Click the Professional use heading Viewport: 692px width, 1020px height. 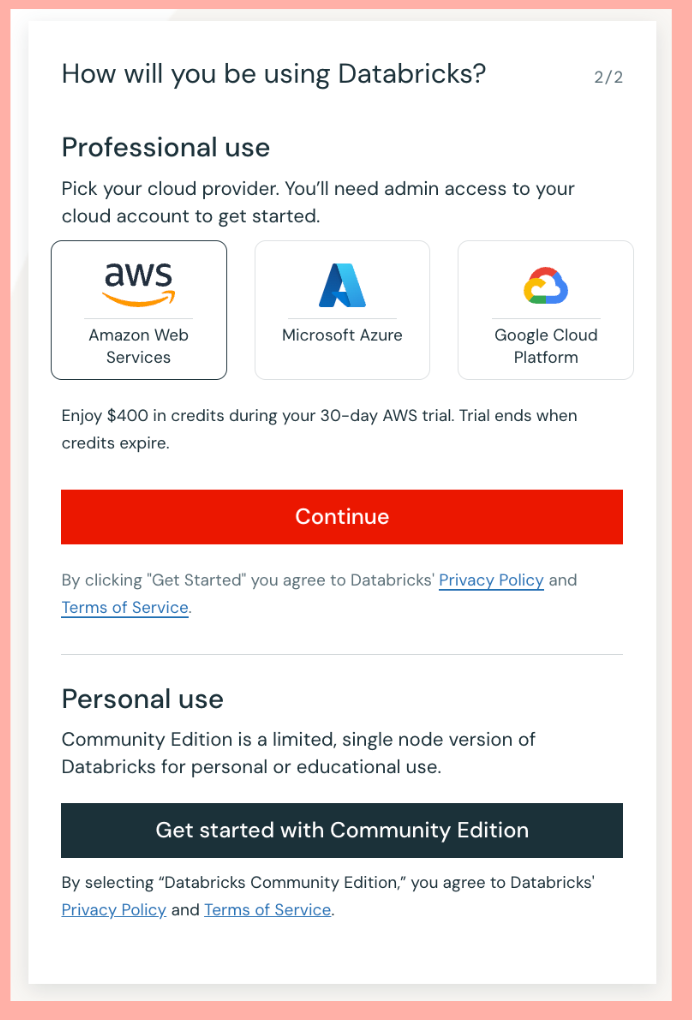[165, 147]
